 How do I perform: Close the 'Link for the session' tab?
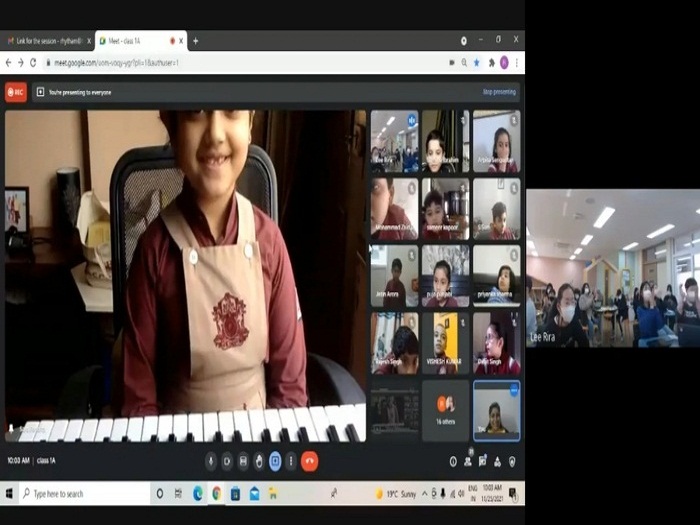pos(89,41)
